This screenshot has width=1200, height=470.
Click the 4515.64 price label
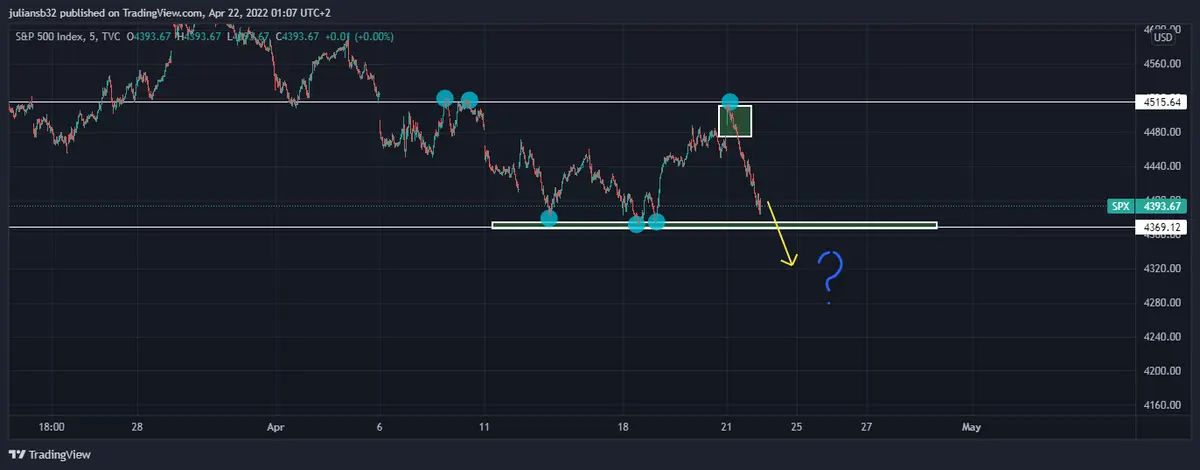coord(1162,102)
